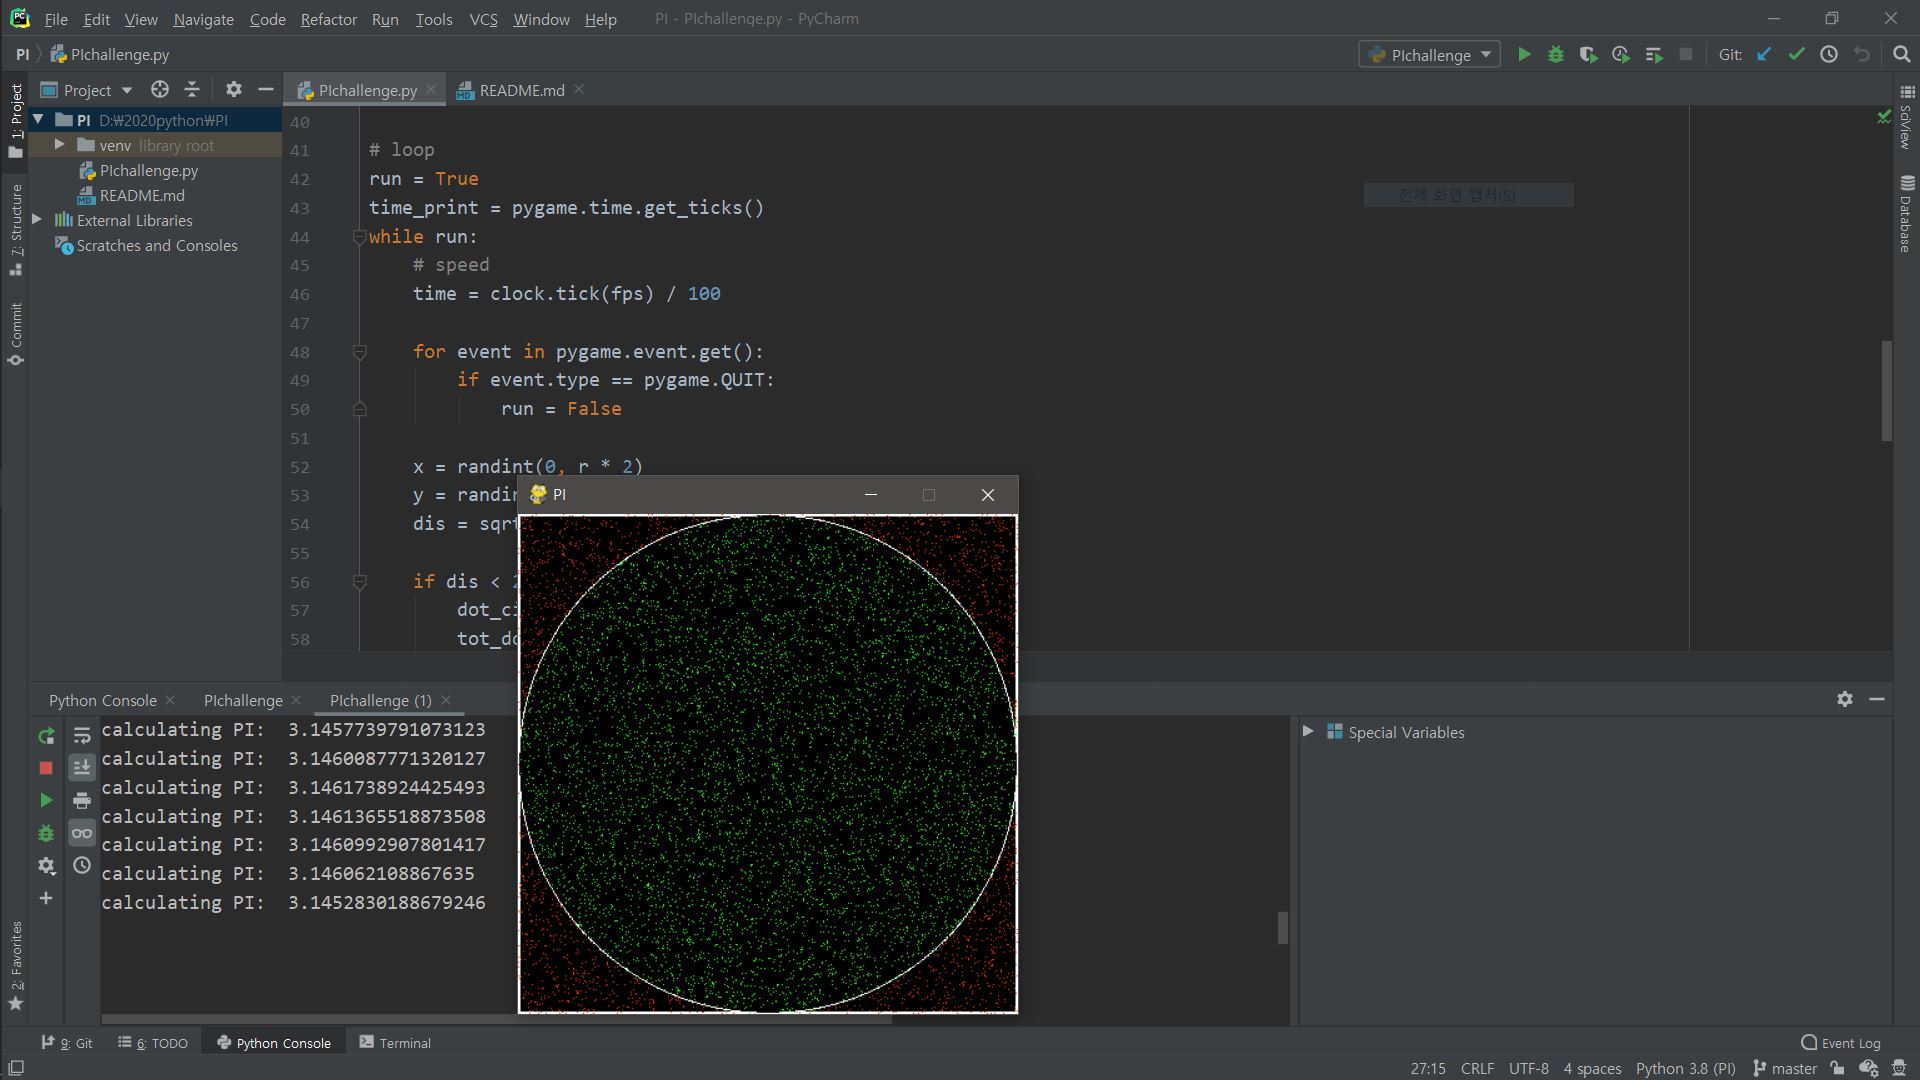Rerun the Python console
1920x1080 pixels.
click(x=46, y=735)
